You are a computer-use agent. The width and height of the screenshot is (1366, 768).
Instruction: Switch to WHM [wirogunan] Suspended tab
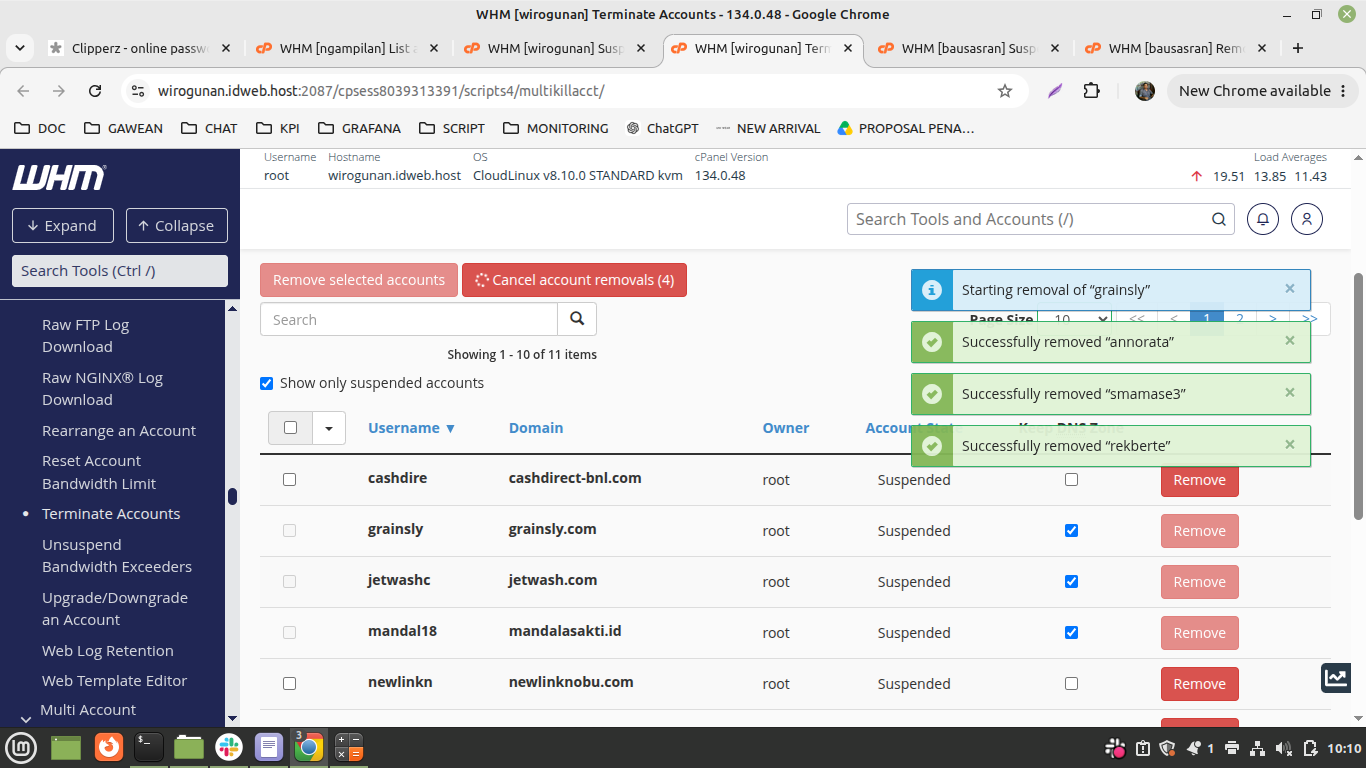[x=553, y=48]
